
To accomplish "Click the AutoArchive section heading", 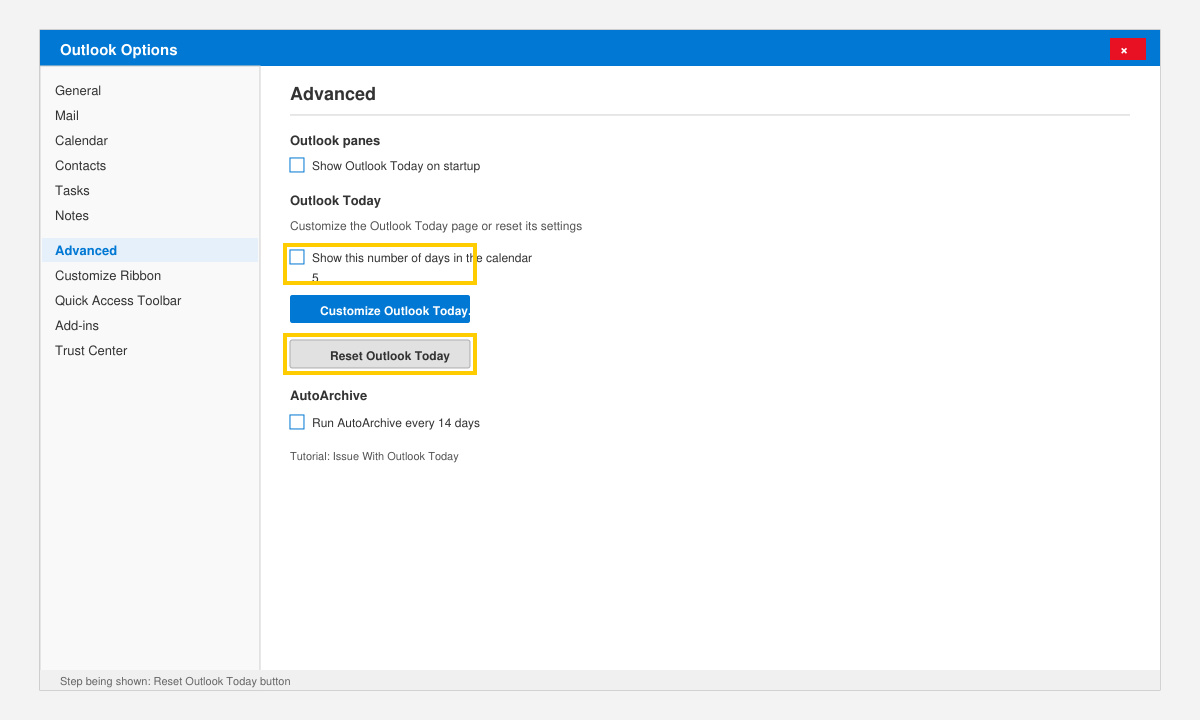I will [x=328, y=396].
